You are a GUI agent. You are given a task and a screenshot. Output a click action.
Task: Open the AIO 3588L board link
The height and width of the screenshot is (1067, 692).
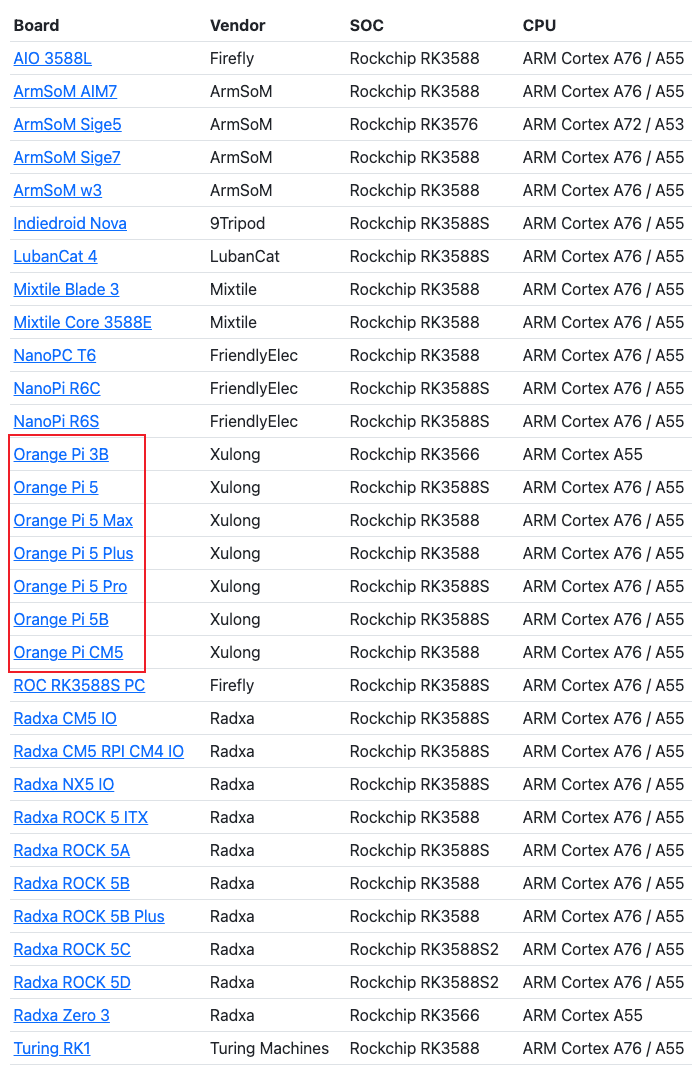click(52, 59)
